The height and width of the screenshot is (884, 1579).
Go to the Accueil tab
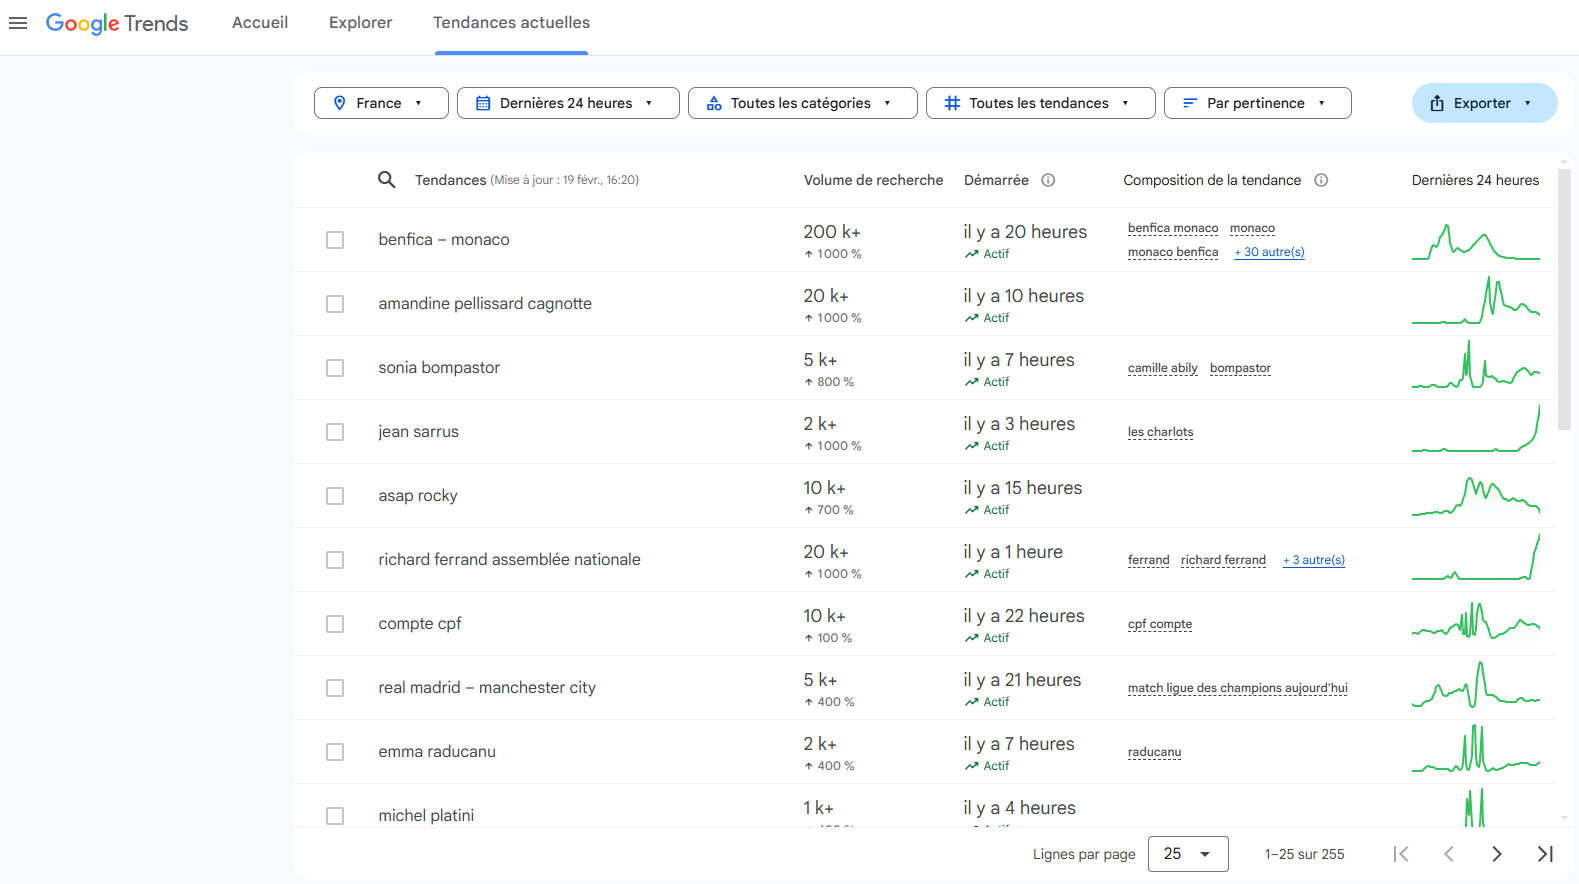pyautogui.click(x=260, y=23)
